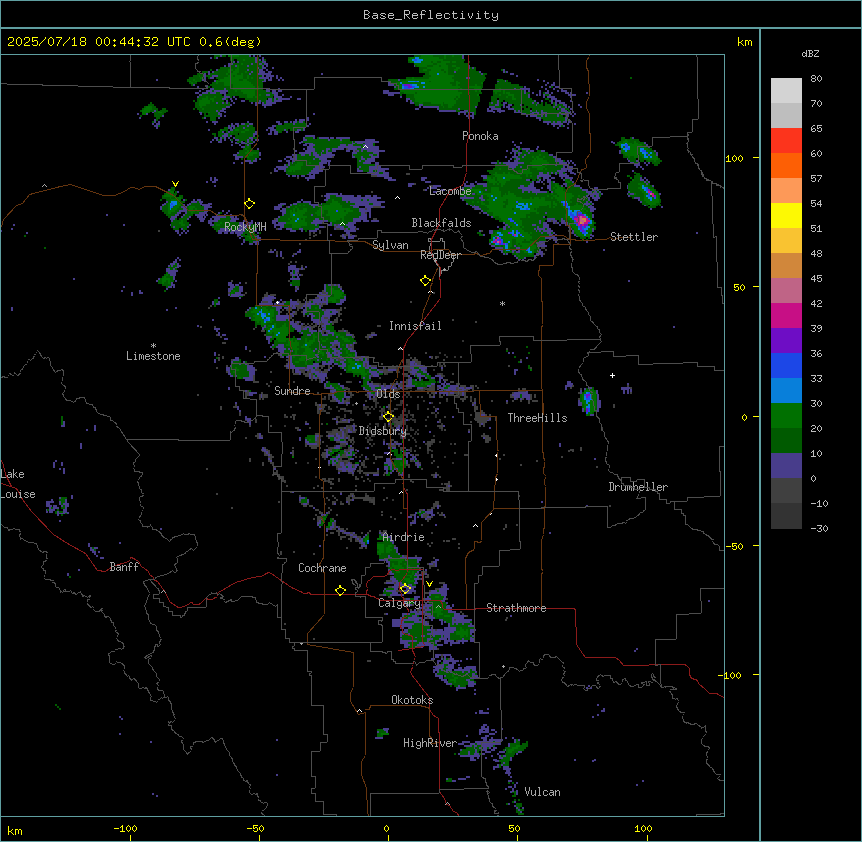The width and height of the screenshot is (862, 842).
Task: Click the Airdrie label
Action: click(404, 537)
